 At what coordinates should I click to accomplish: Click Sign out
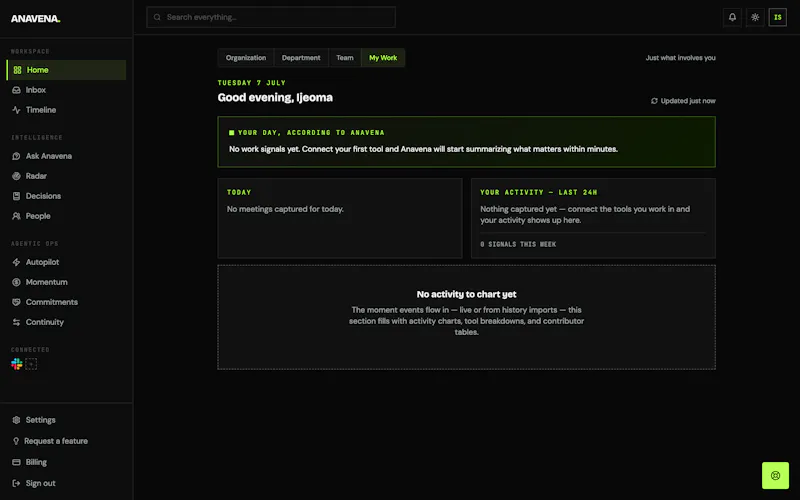66,483
